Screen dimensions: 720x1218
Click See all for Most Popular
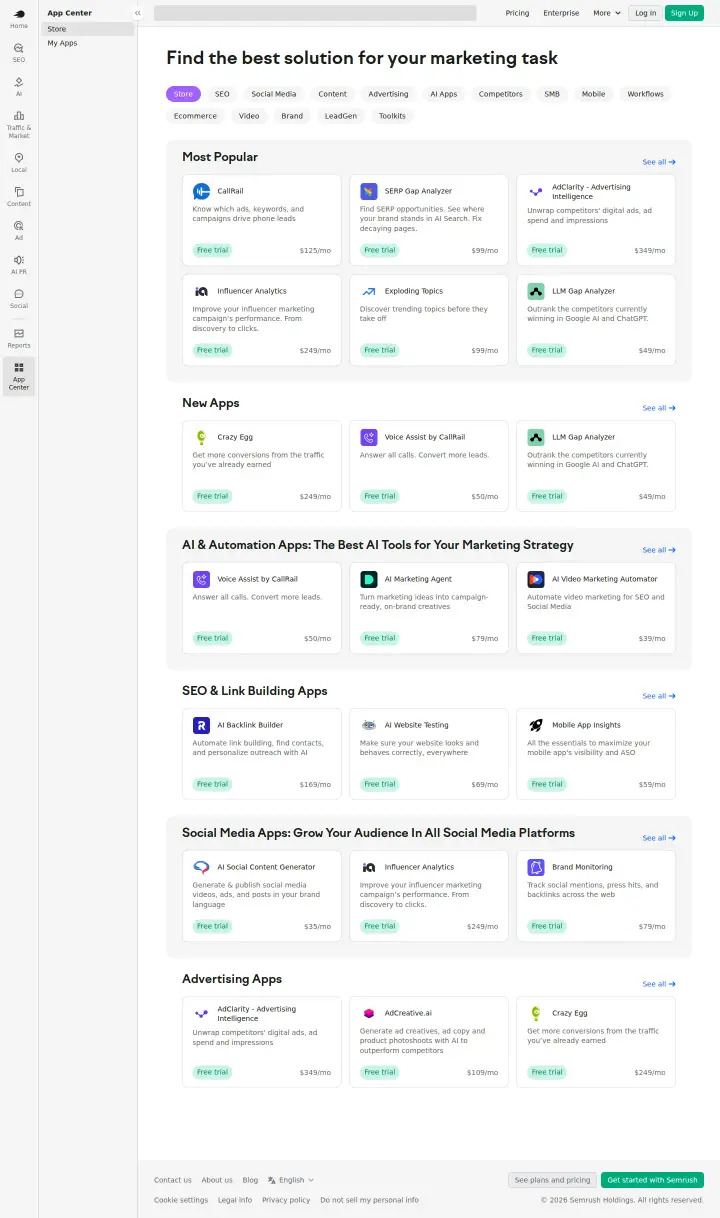[659, 162]
